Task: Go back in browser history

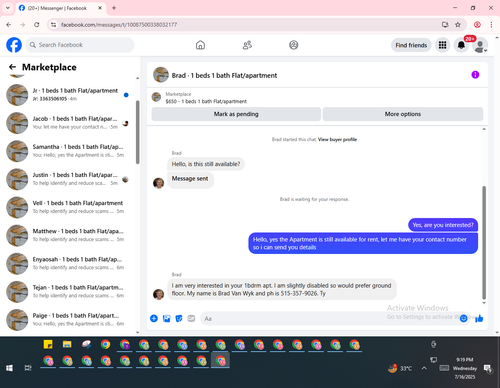Action: (9, 25)
